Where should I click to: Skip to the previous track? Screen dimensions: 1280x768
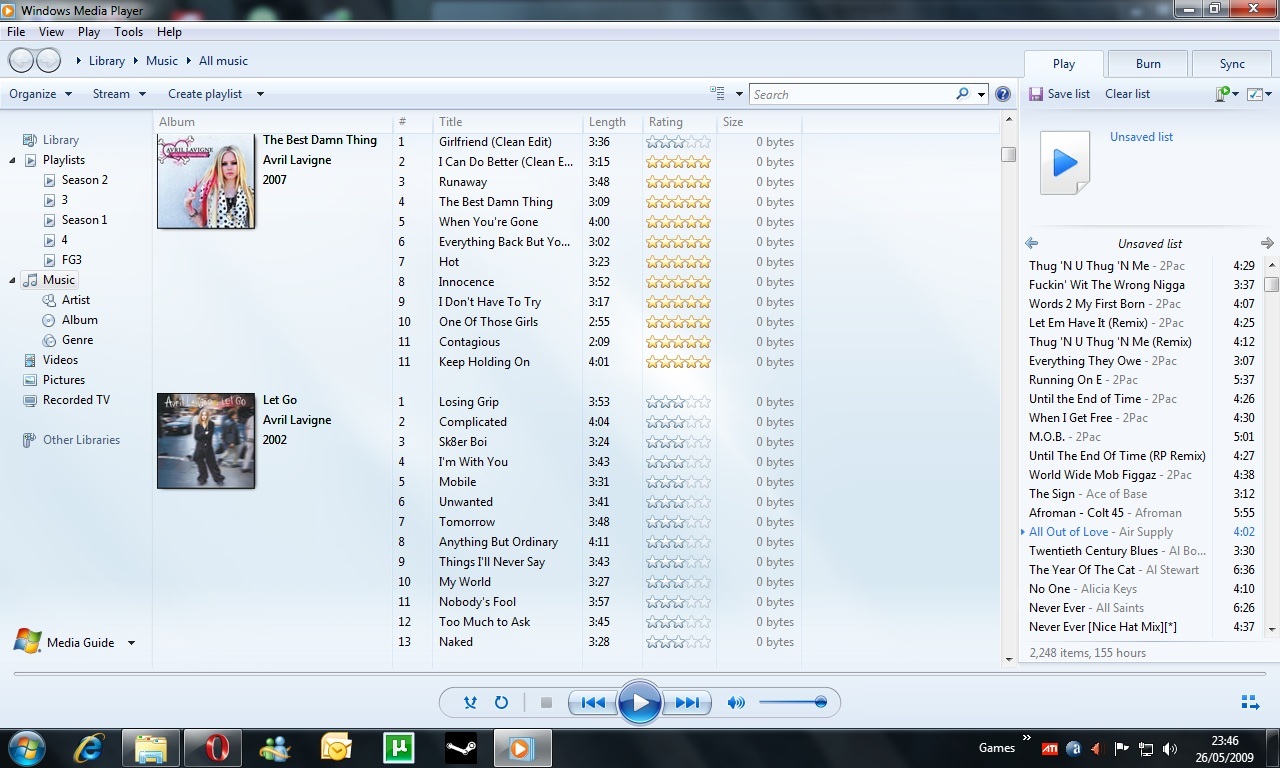point(593,703)
